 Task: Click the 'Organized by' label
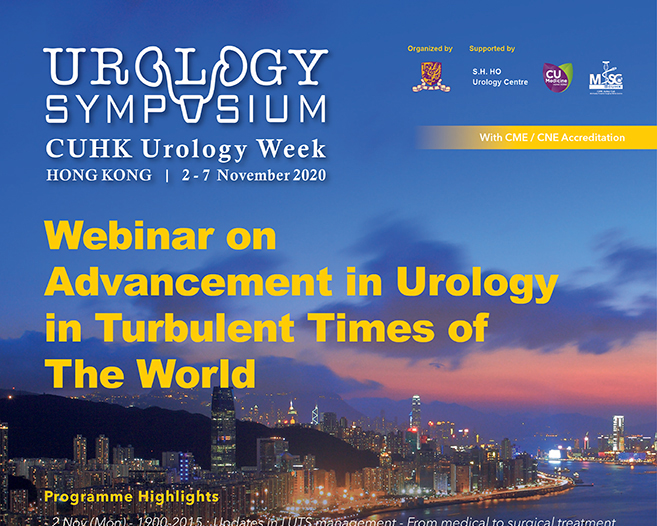coord(429,48)
